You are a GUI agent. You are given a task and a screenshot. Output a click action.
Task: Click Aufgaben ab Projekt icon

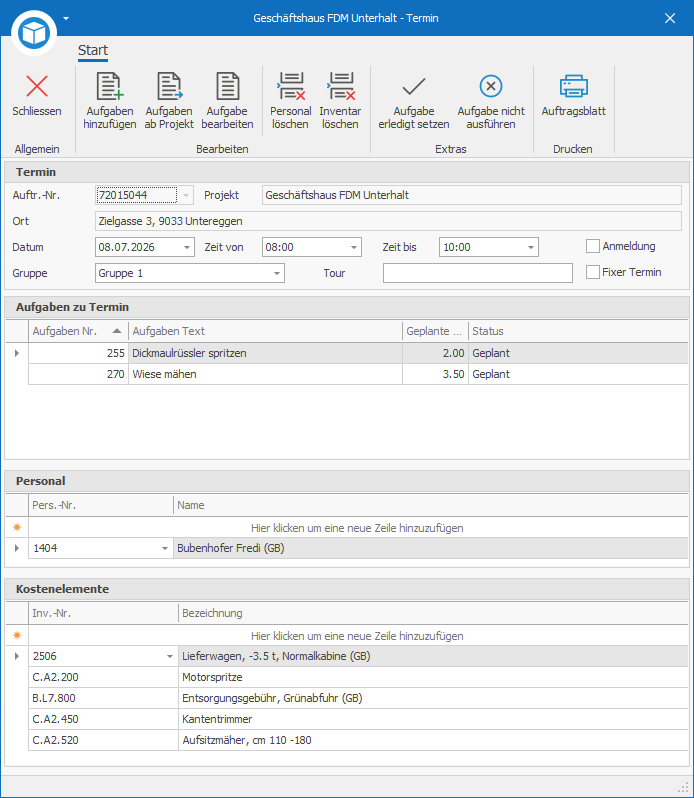(x=169, y=86)
